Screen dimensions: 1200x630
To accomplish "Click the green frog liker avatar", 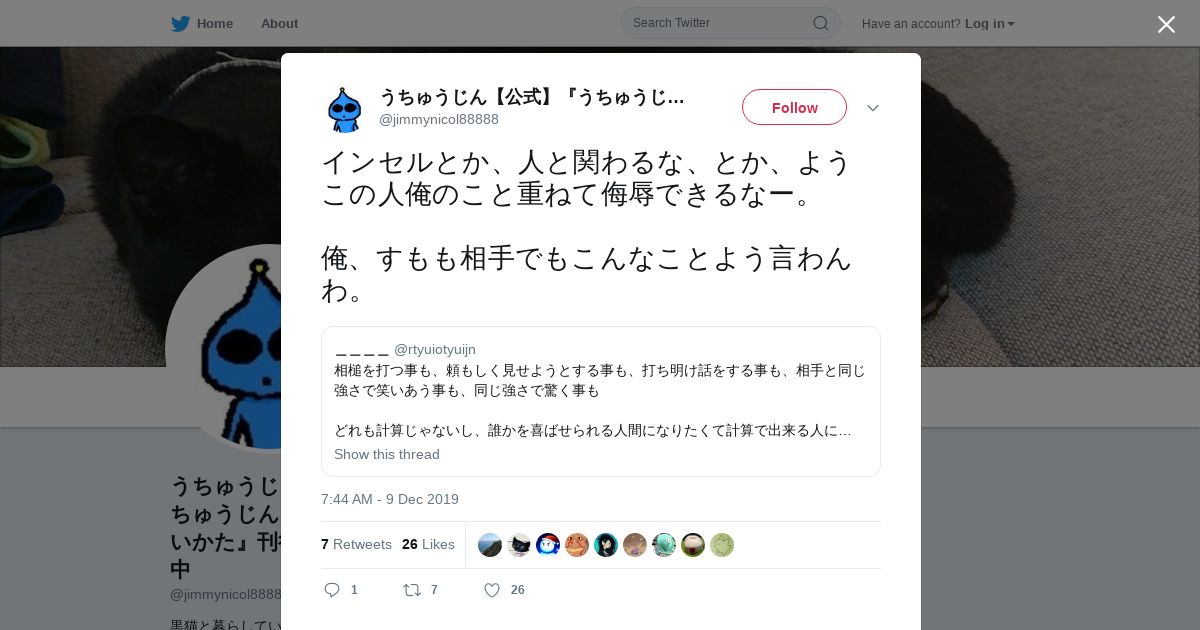I will (722, 545).
